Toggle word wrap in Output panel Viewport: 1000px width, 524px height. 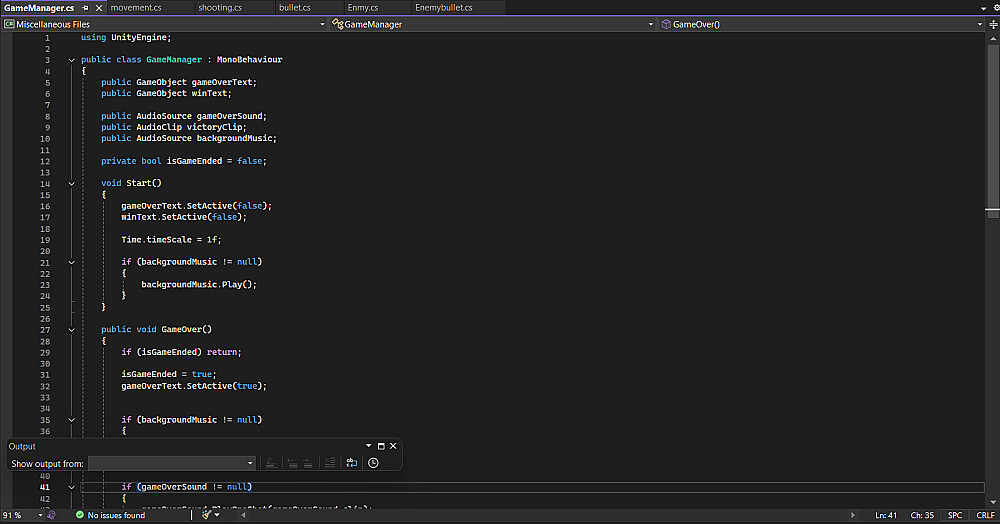click(351, 463)
